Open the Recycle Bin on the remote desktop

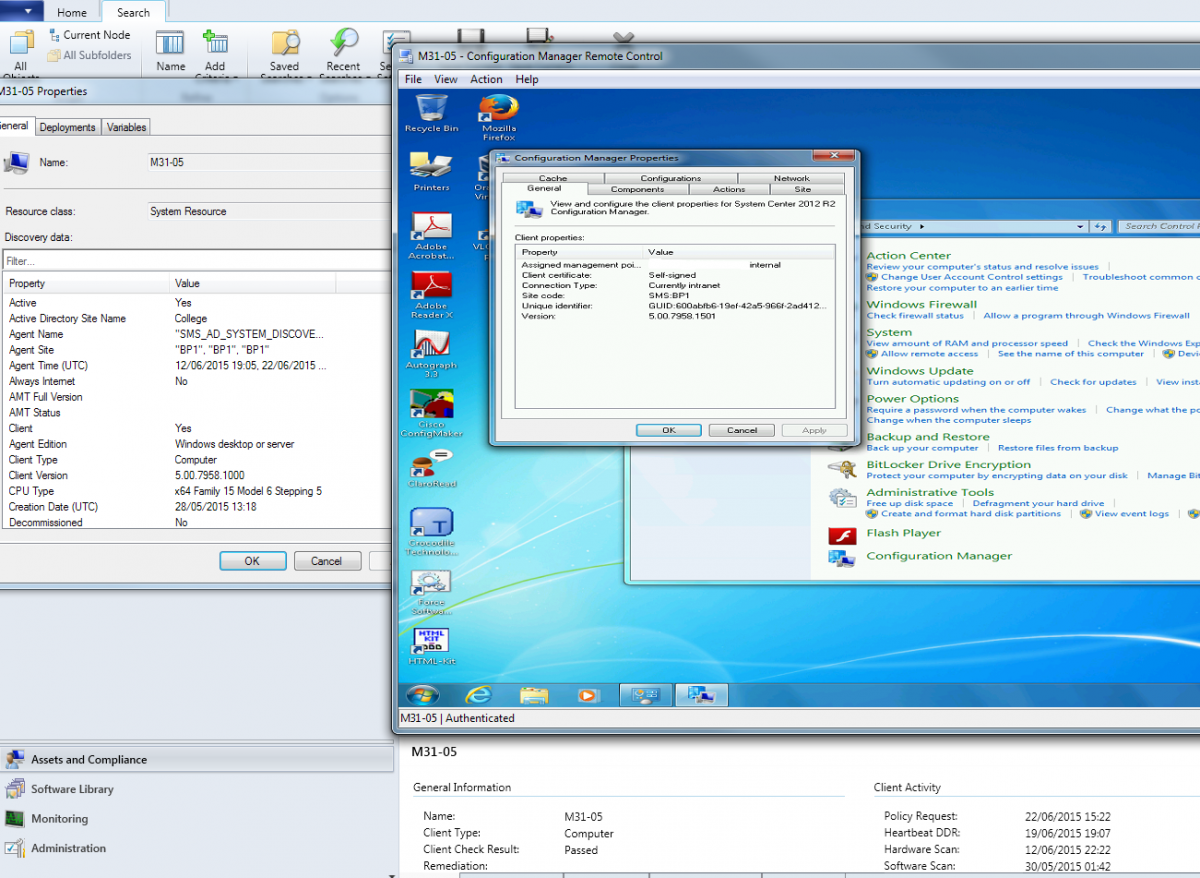pyautogui.click(x=431, y=113)
